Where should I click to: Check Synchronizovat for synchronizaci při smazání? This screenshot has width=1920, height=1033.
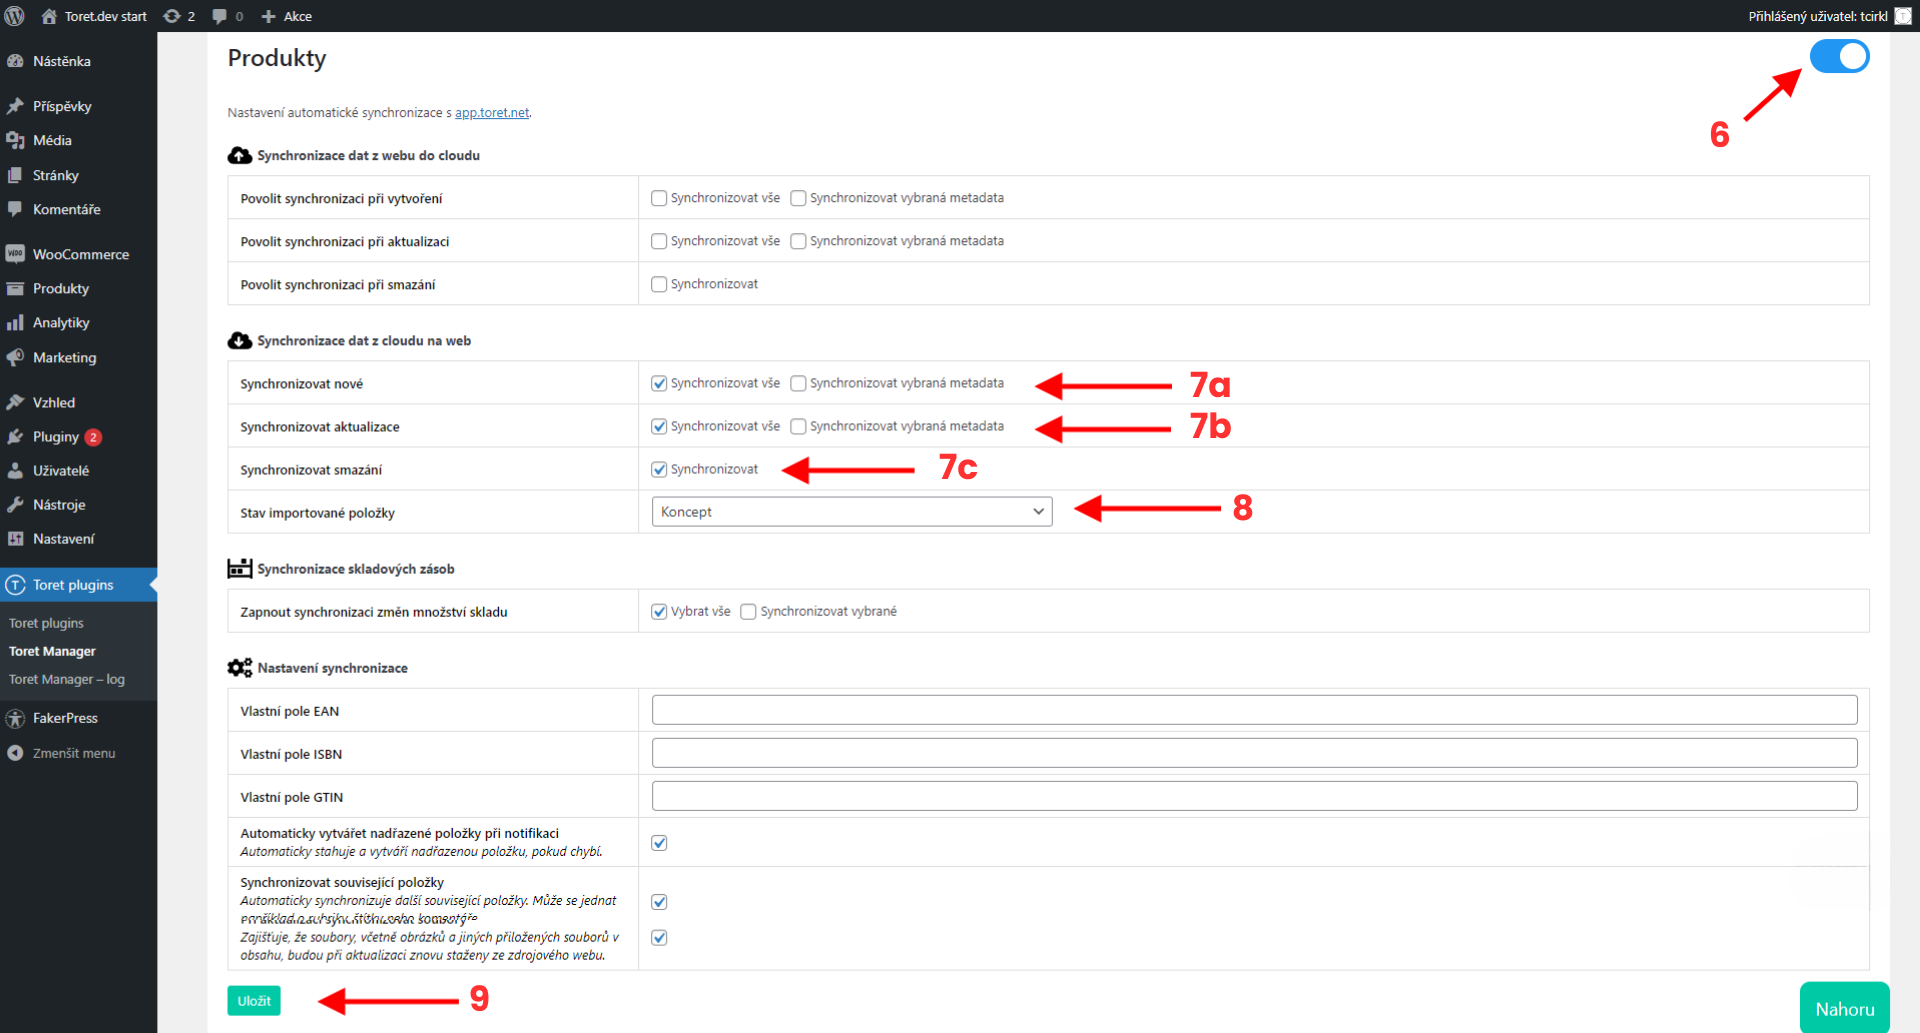coord(659,284)
